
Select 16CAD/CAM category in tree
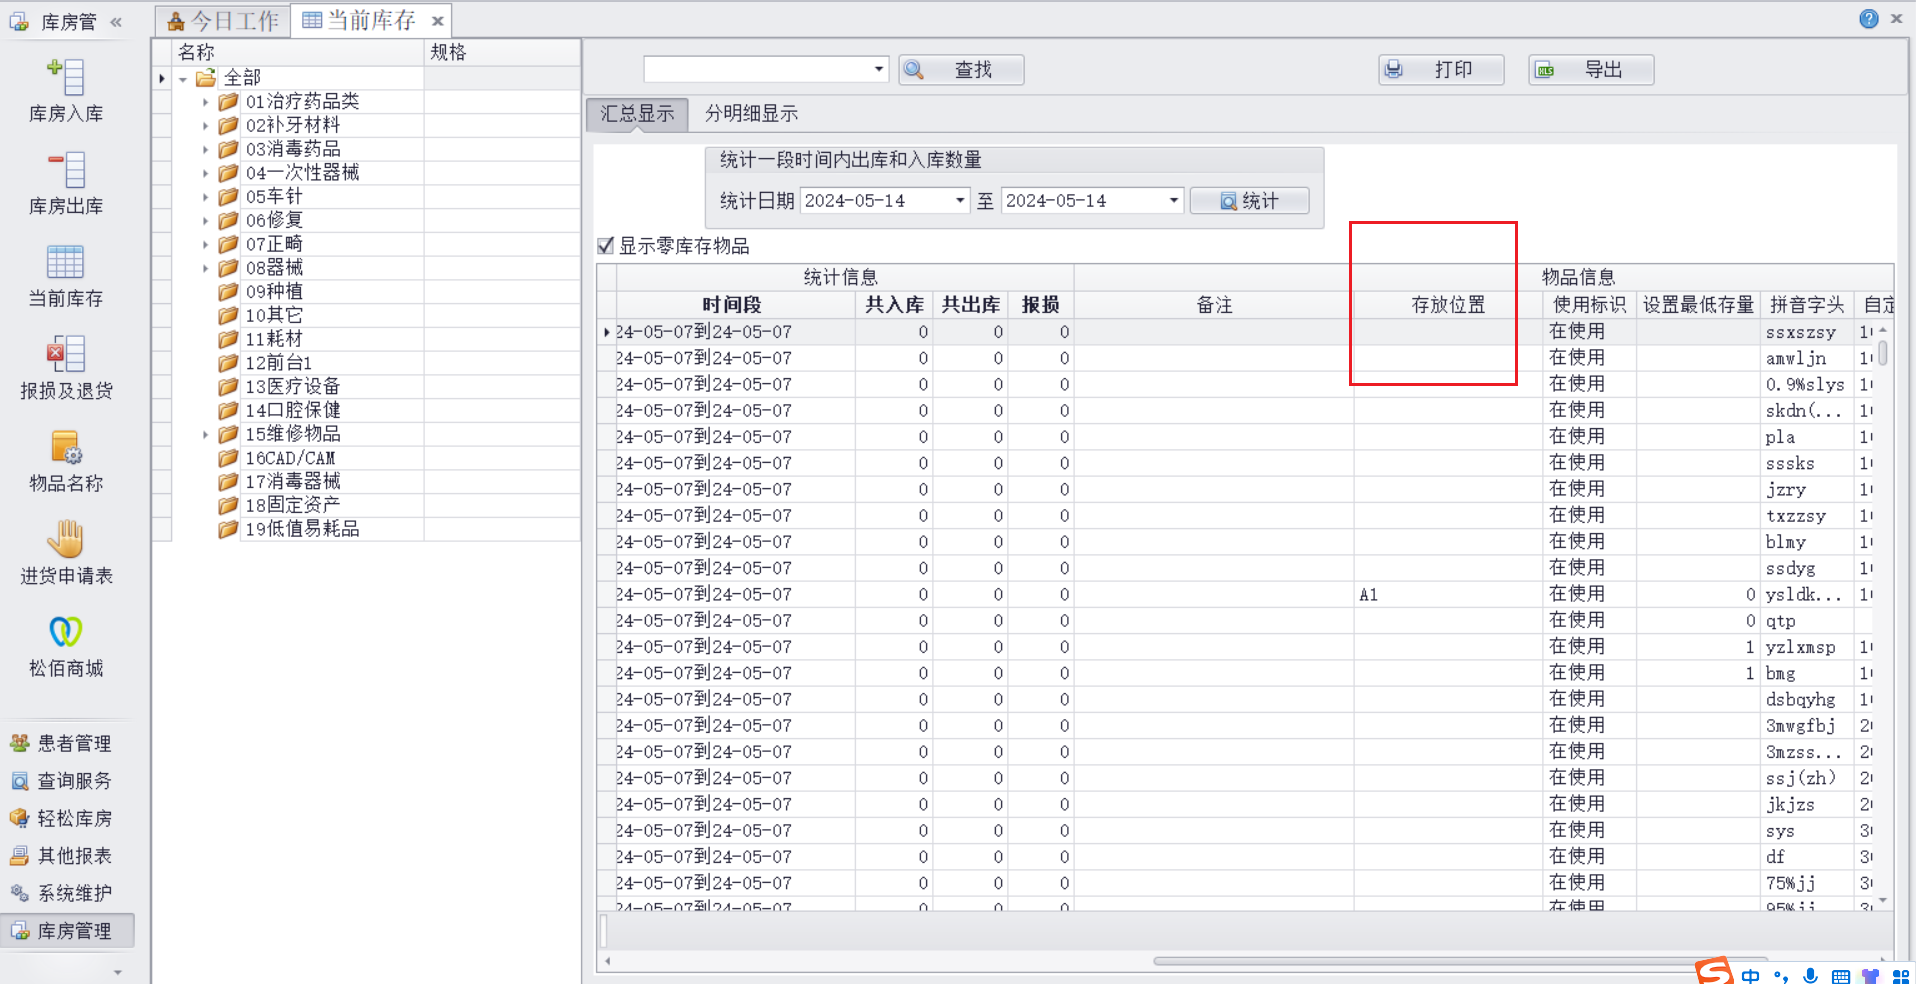point(290,458)
